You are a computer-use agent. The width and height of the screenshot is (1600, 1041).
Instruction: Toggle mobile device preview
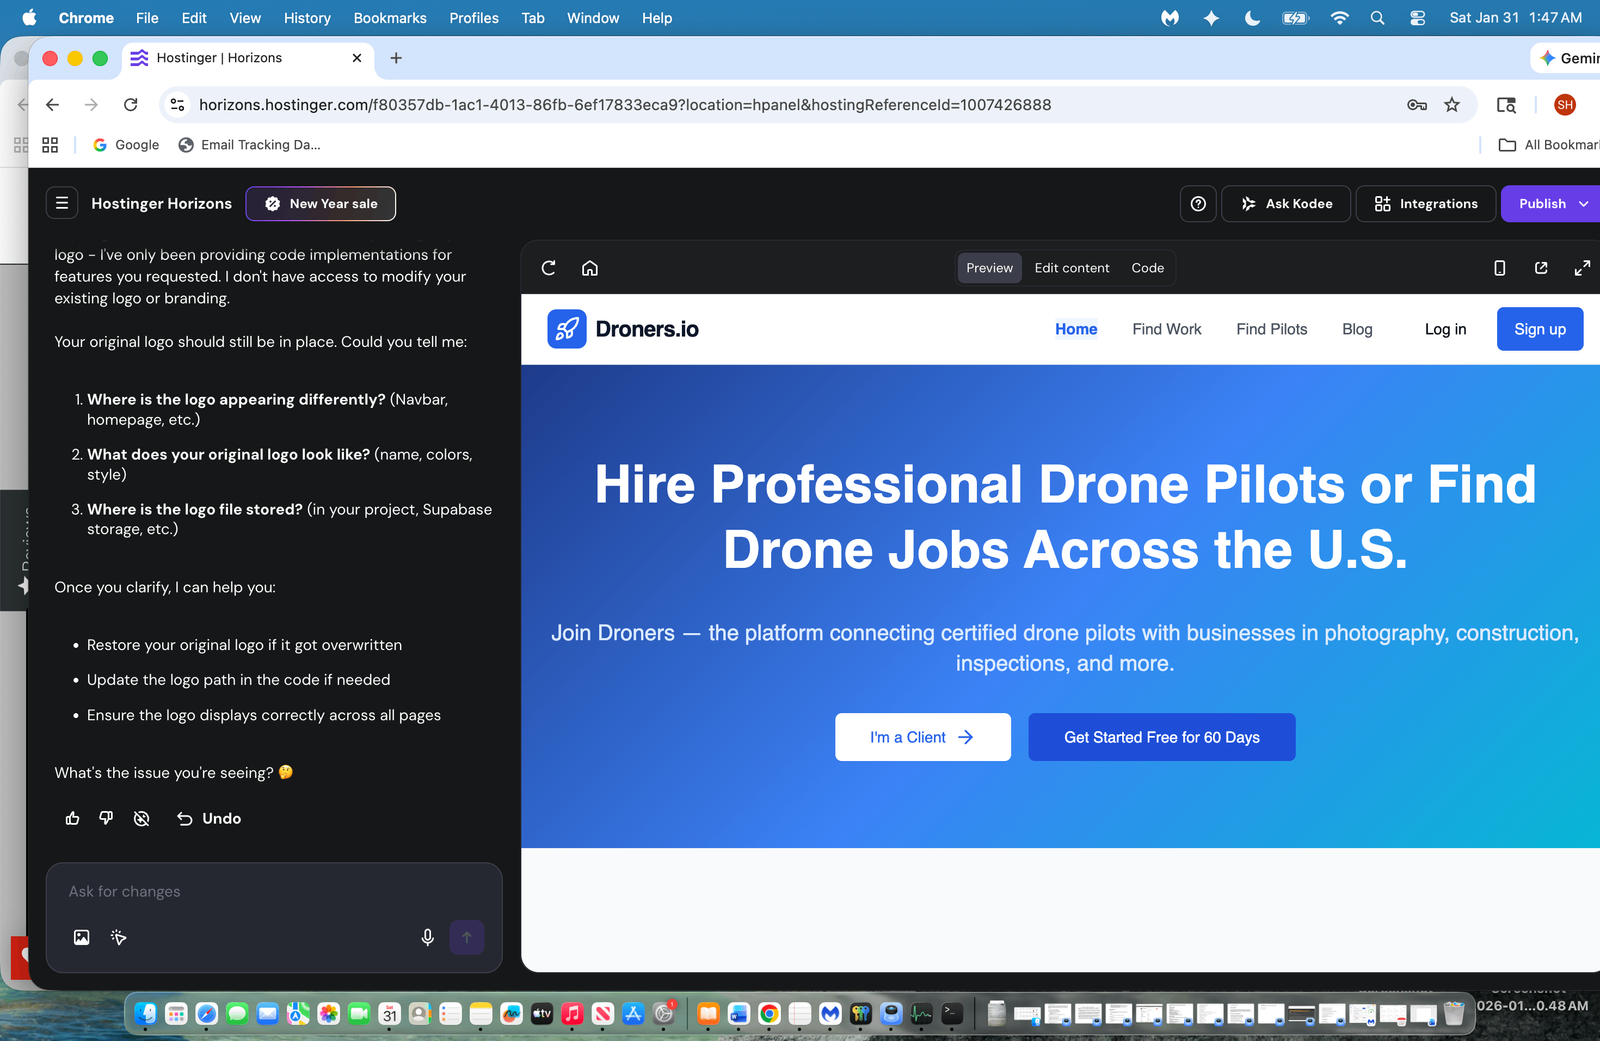click(1499, 268)
